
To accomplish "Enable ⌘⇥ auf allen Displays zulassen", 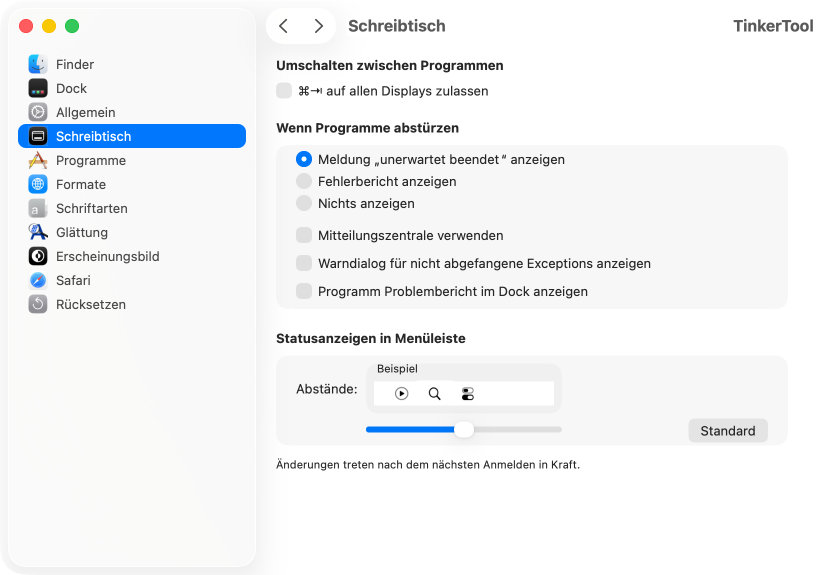I will point(284,91).
